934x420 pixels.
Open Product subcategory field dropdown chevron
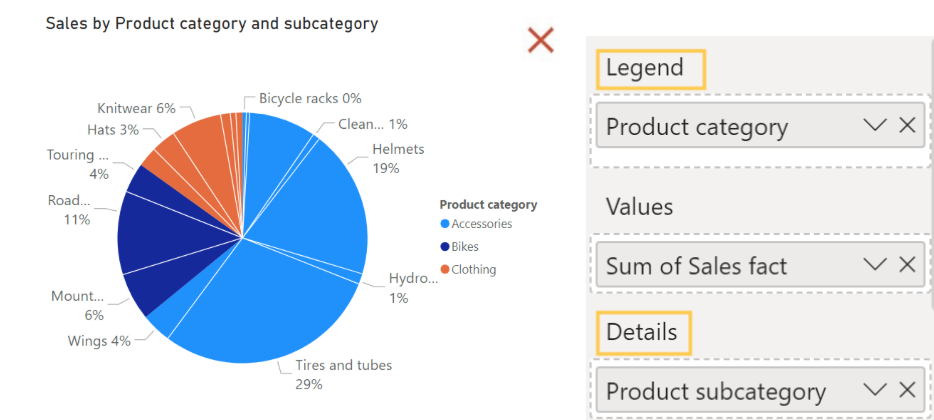(875, 390)
